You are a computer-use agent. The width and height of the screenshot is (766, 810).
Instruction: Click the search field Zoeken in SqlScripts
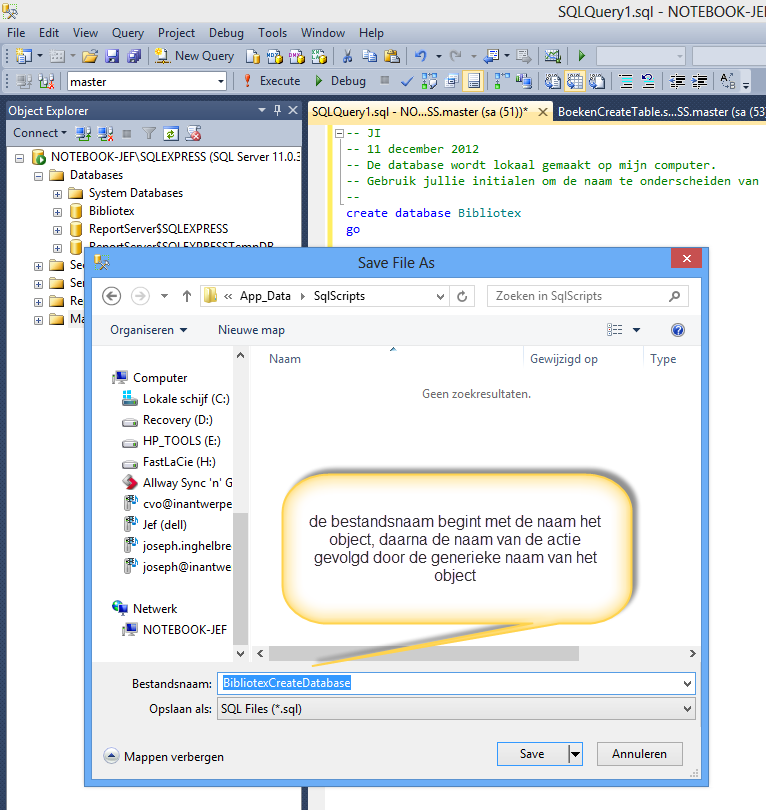pos(587,296)
